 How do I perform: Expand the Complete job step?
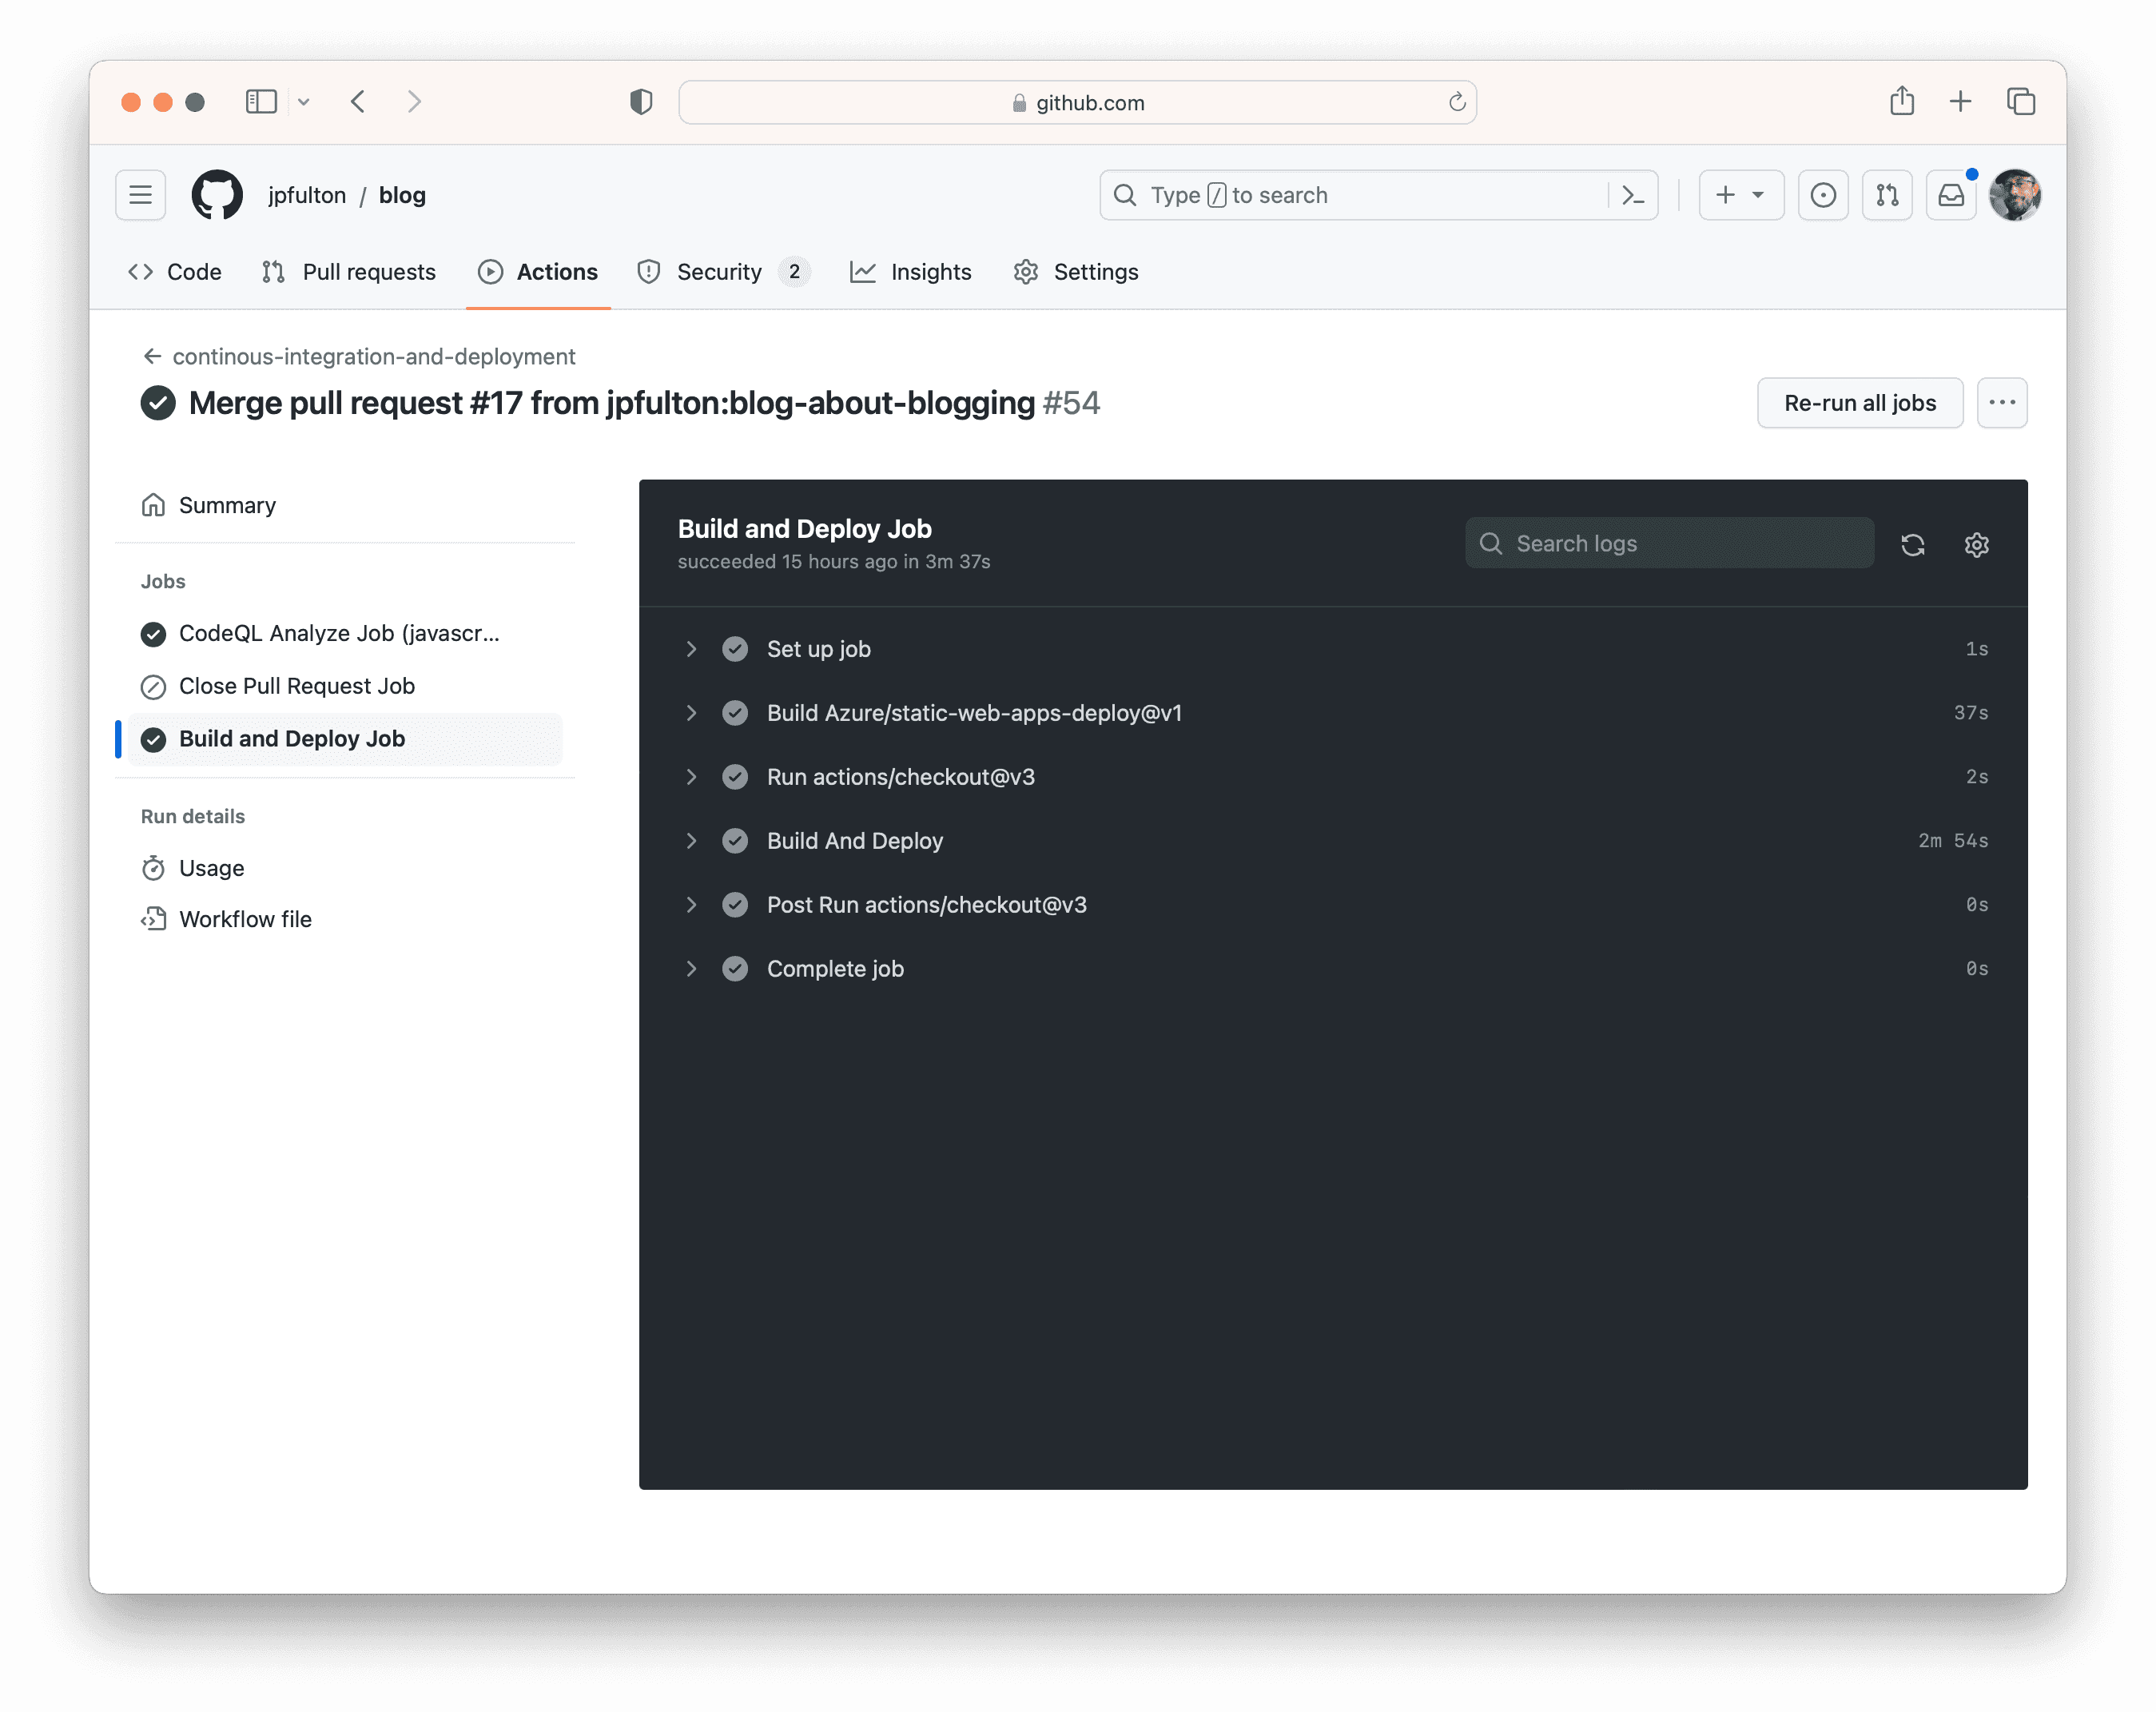click(x=691, y=969)
